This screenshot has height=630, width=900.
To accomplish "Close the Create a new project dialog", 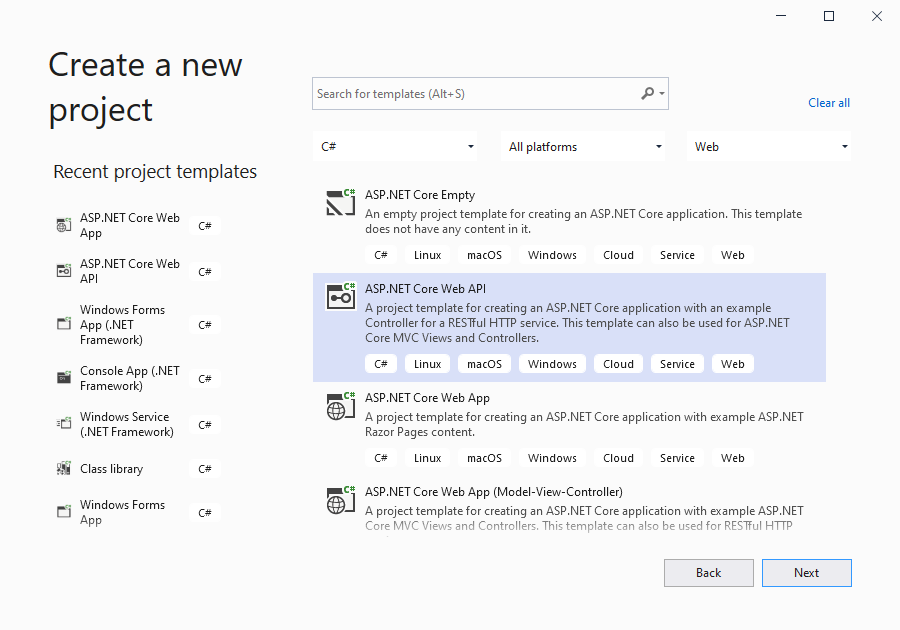I will 876,16.
